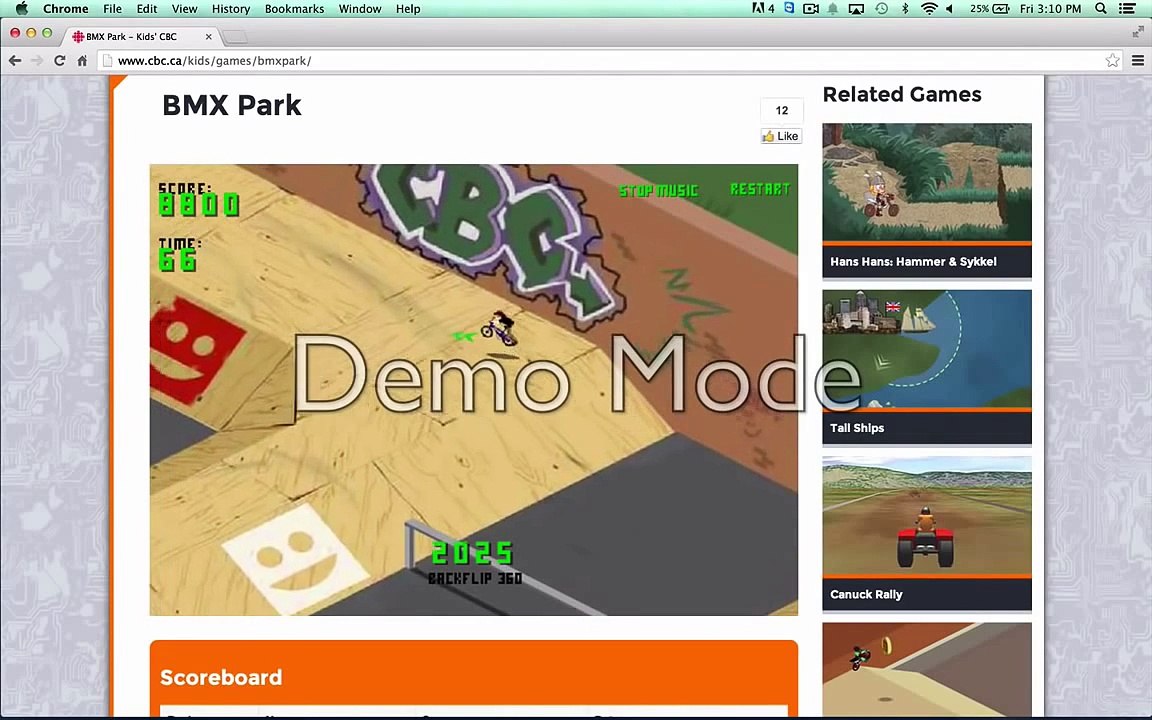Open the Help menu

[x=408, y=9]
